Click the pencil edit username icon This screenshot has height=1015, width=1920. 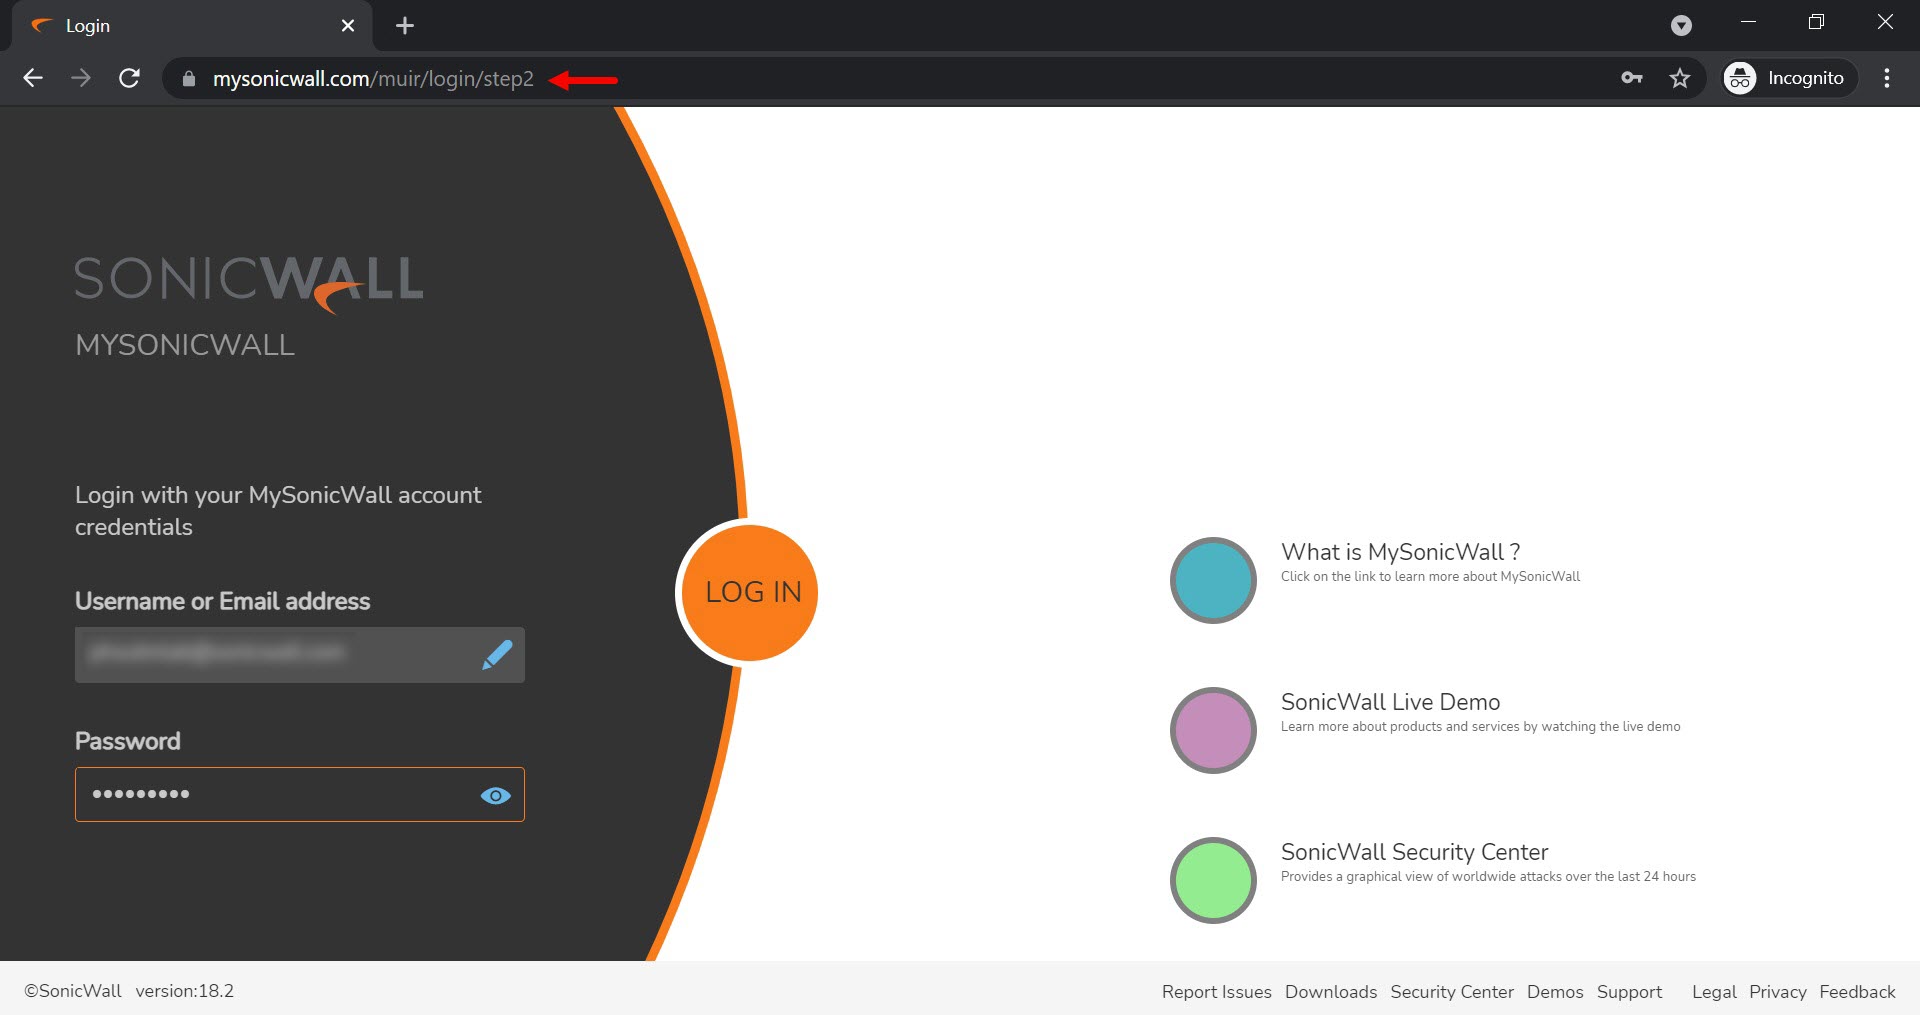[x=497, y=655]
